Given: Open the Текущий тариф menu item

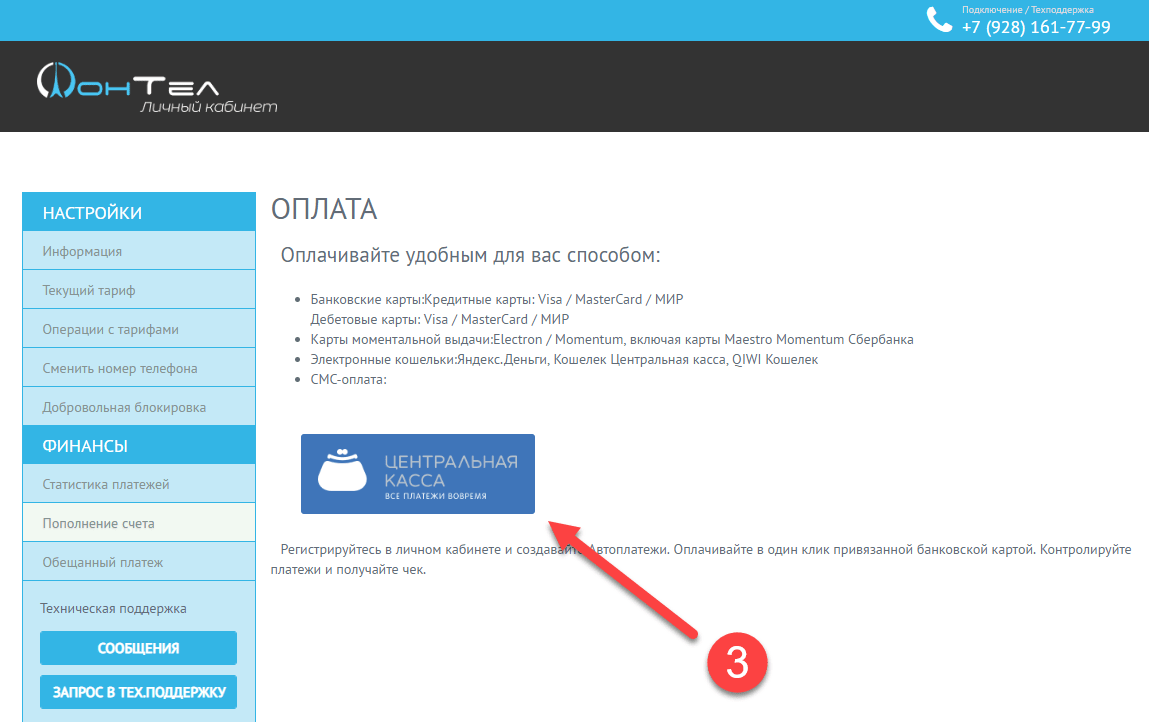Looking at the screenshot, I should pyautogui.click(x=139, y=290).
